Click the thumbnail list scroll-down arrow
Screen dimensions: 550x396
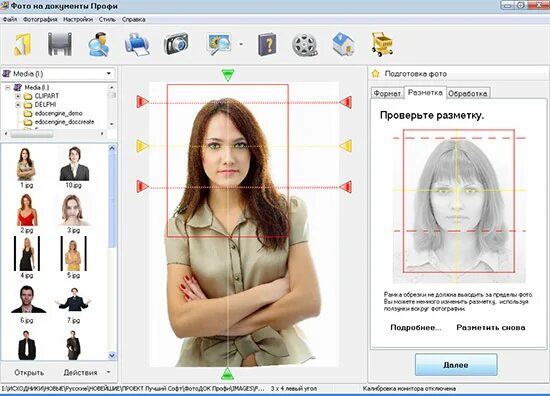click(112, 356)
